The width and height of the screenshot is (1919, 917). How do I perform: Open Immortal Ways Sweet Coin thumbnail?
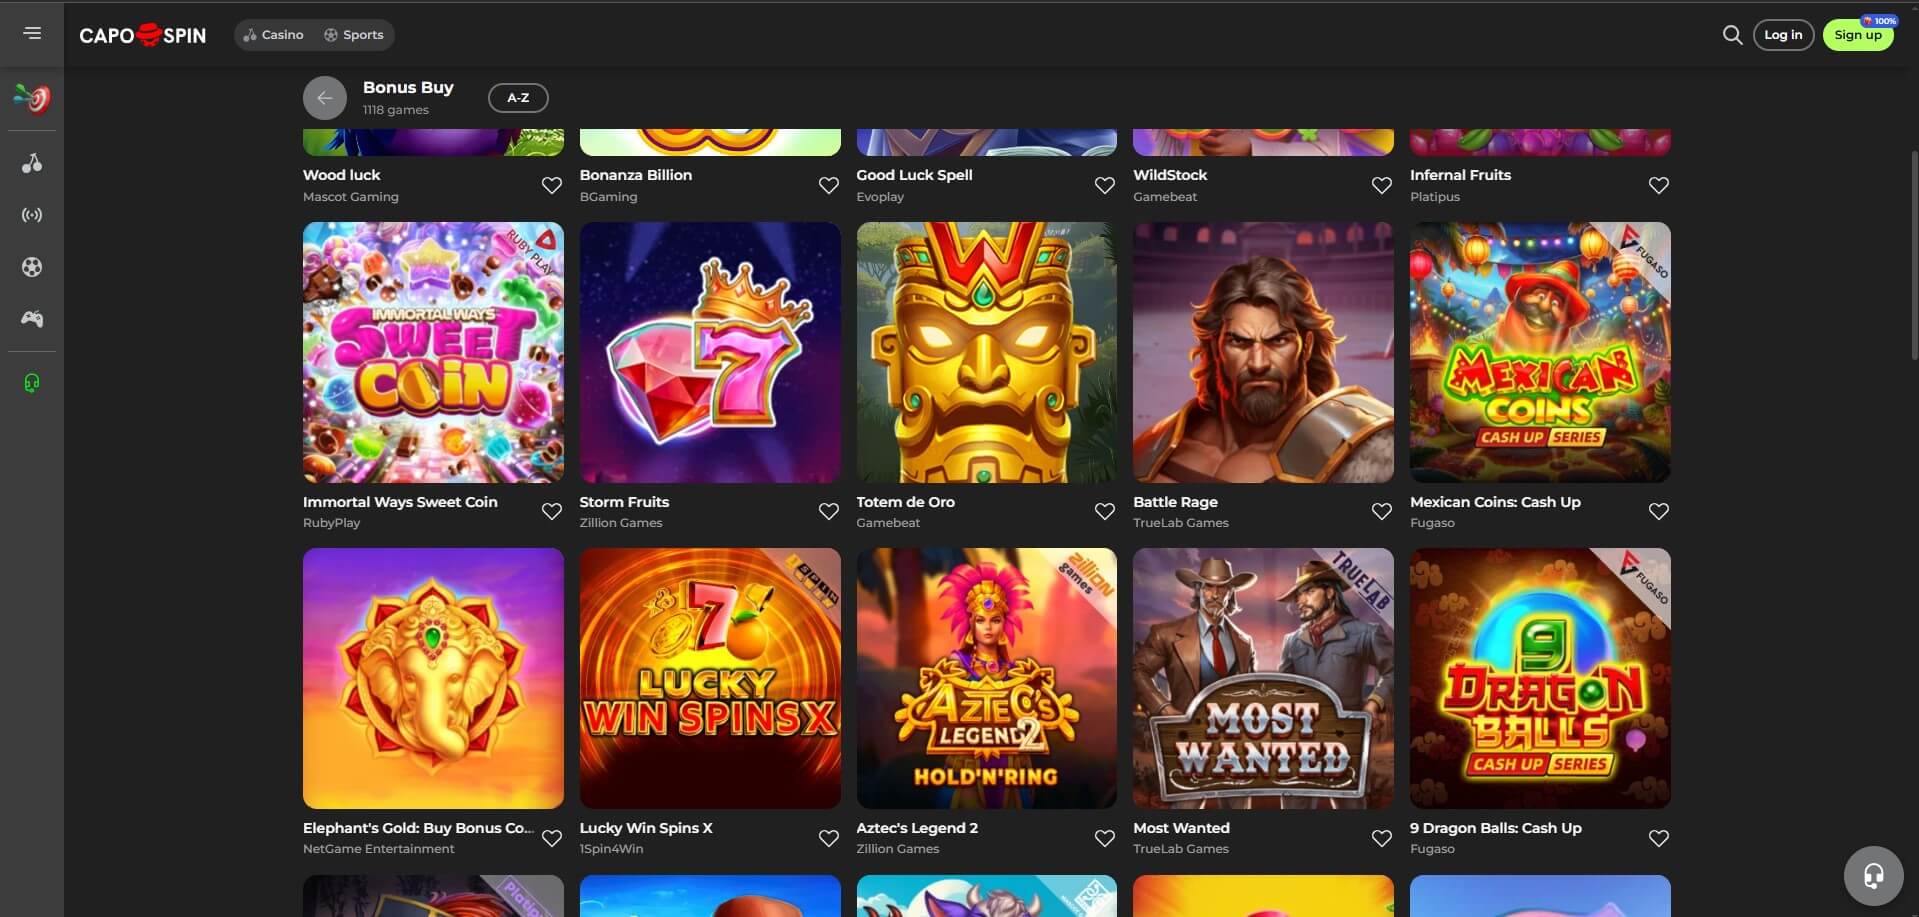point(433,352)
